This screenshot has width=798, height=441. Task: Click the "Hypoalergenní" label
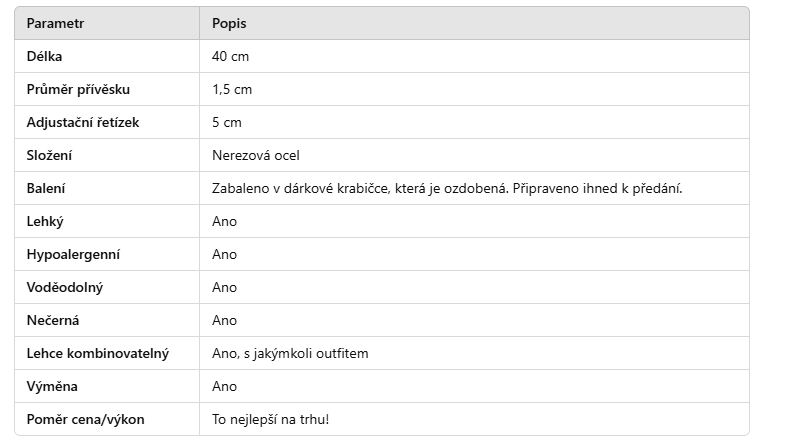pos(73,254)
